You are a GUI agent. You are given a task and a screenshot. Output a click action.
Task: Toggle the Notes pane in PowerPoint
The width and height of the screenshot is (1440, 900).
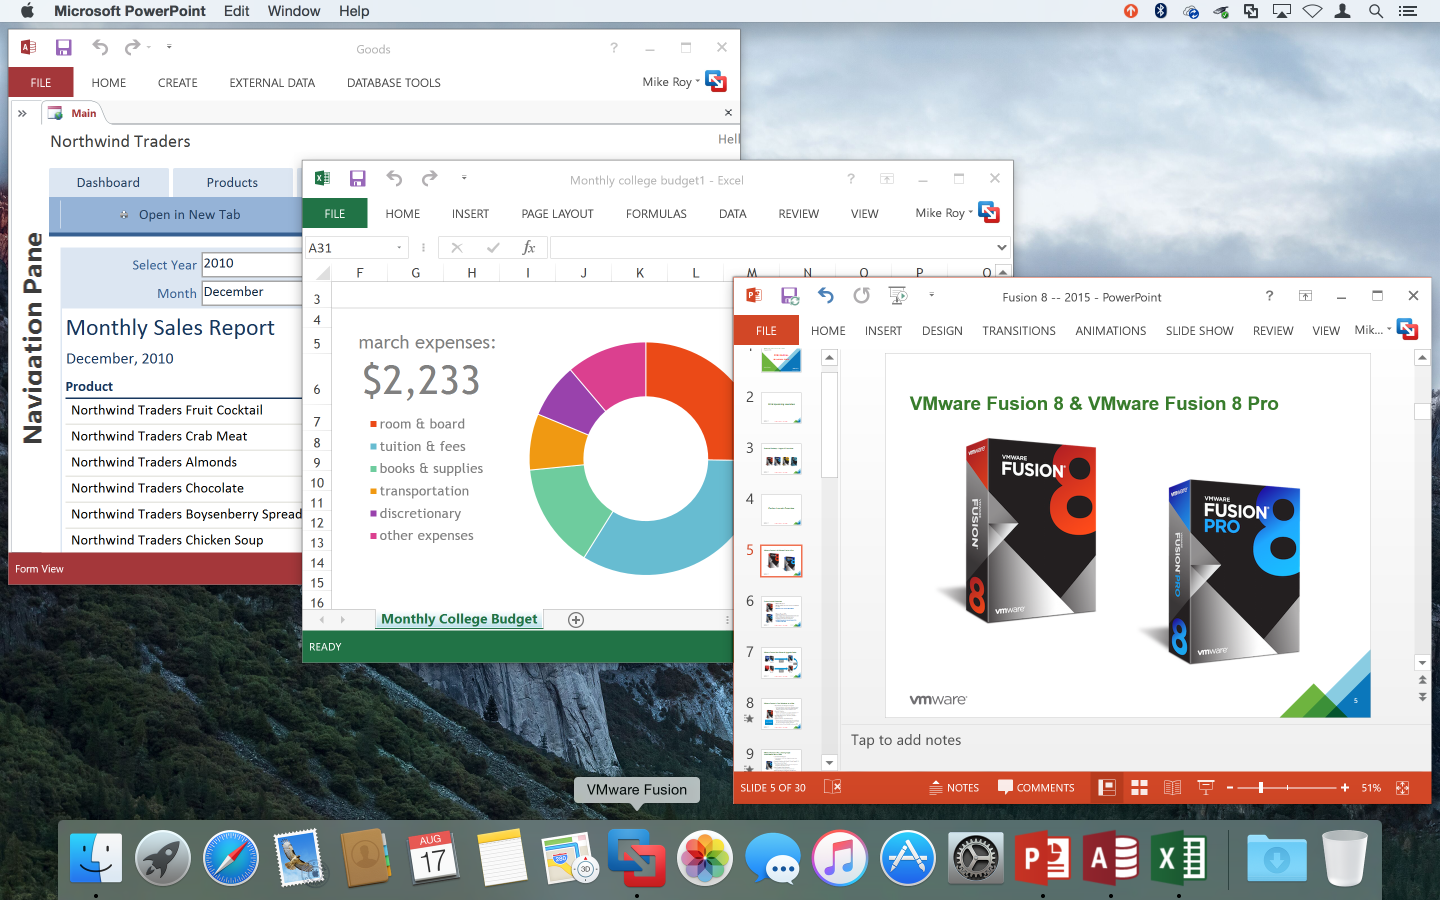click(954, 787)
